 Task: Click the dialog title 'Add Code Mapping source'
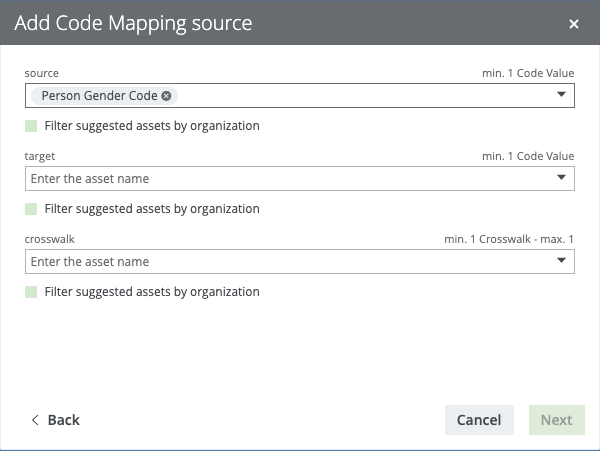click(x=133, y=23)
